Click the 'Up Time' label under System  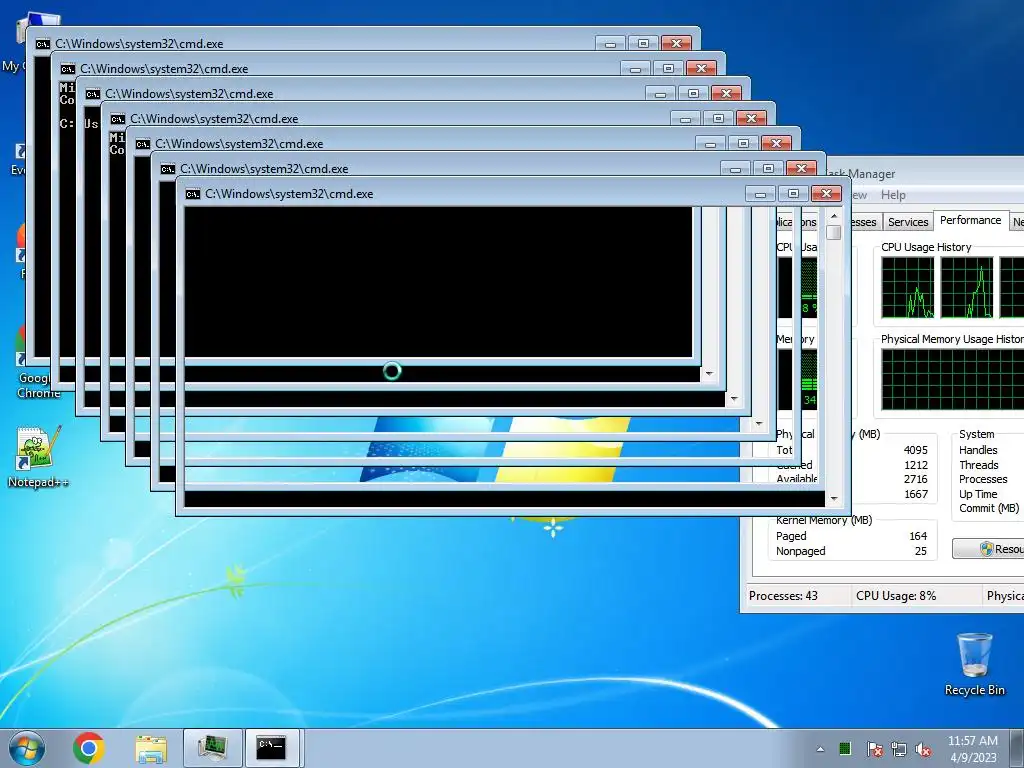pyautogui.click(x=978, y=494)
